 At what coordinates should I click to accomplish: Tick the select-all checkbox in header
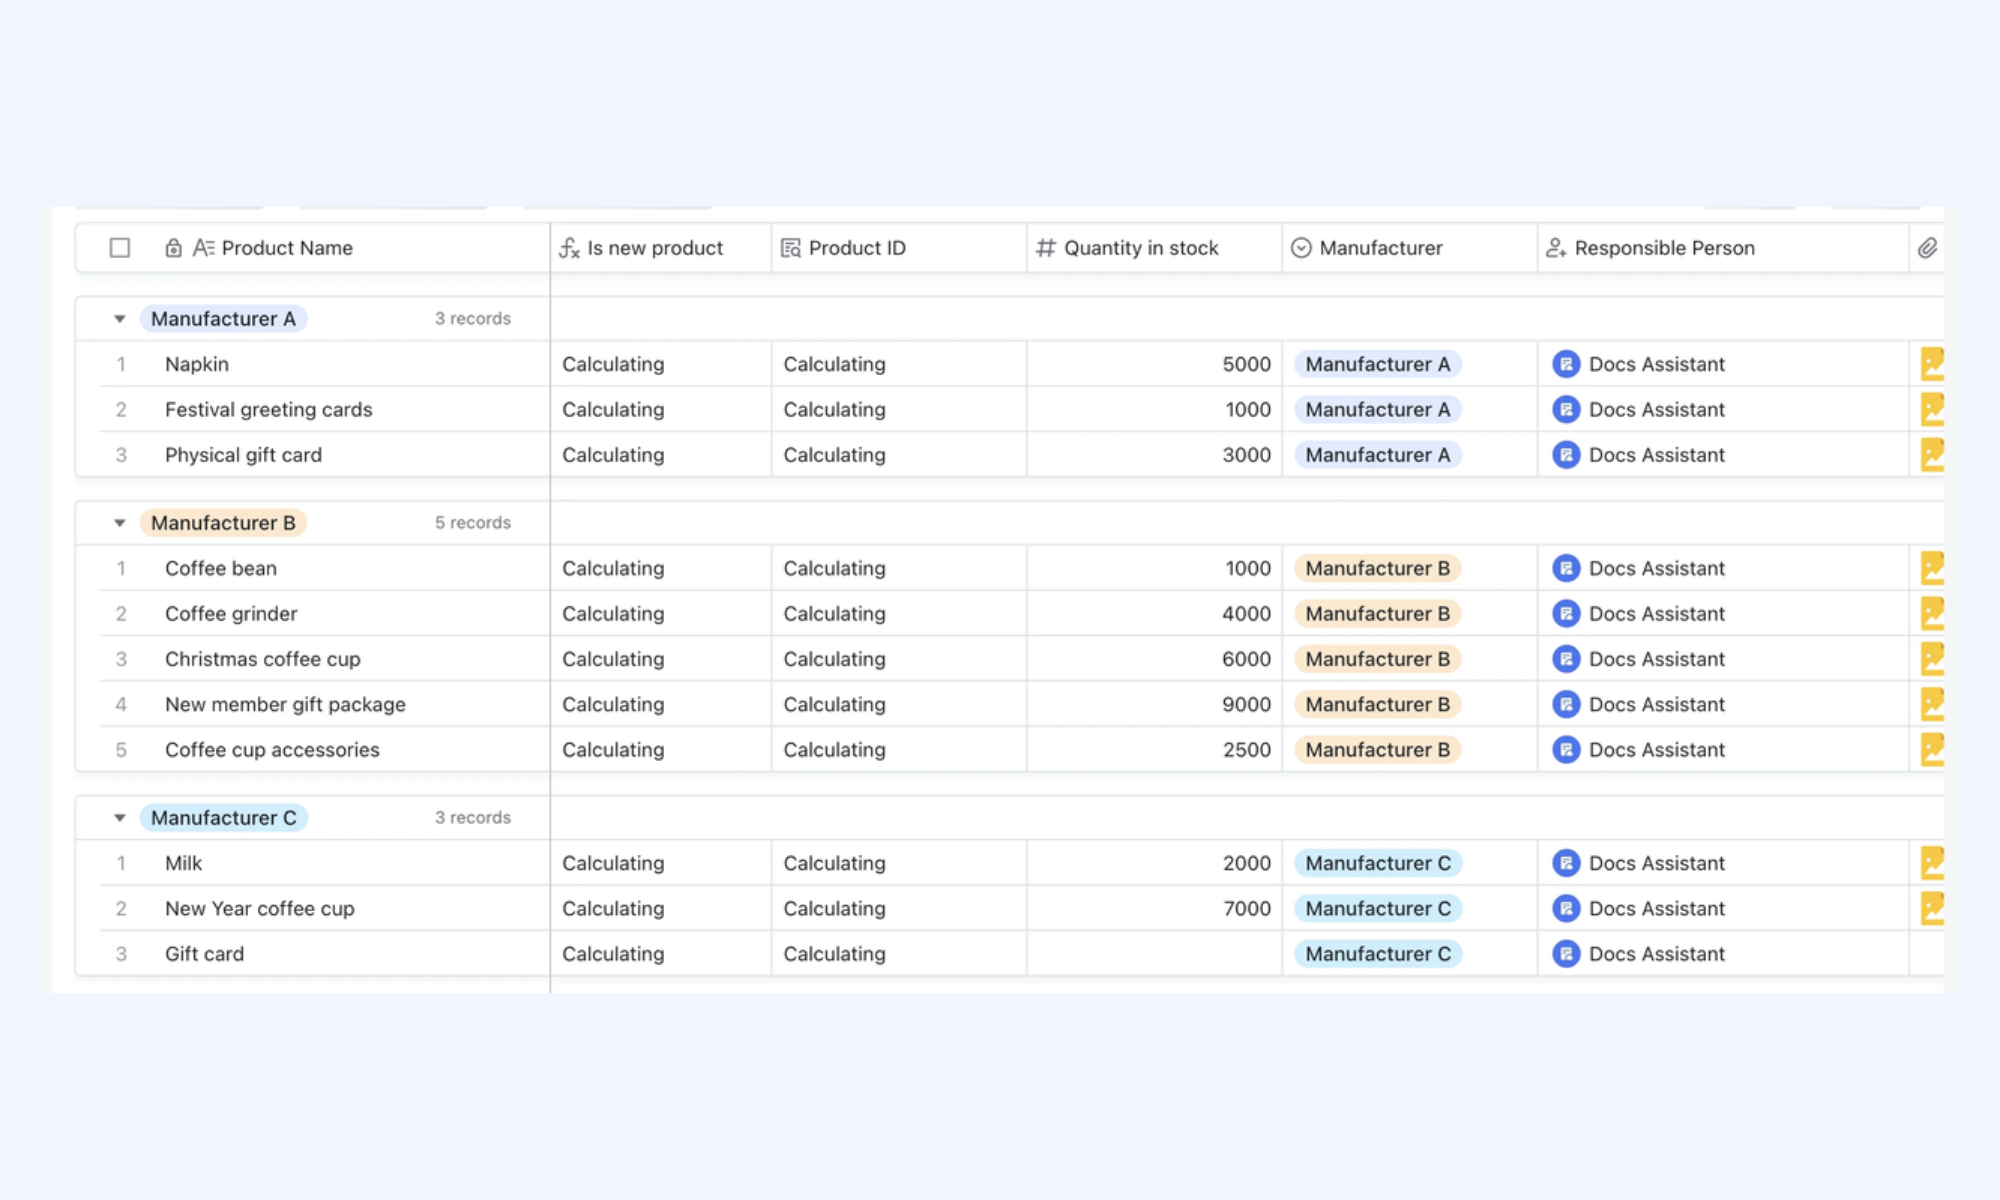click(x=120, y=248)
